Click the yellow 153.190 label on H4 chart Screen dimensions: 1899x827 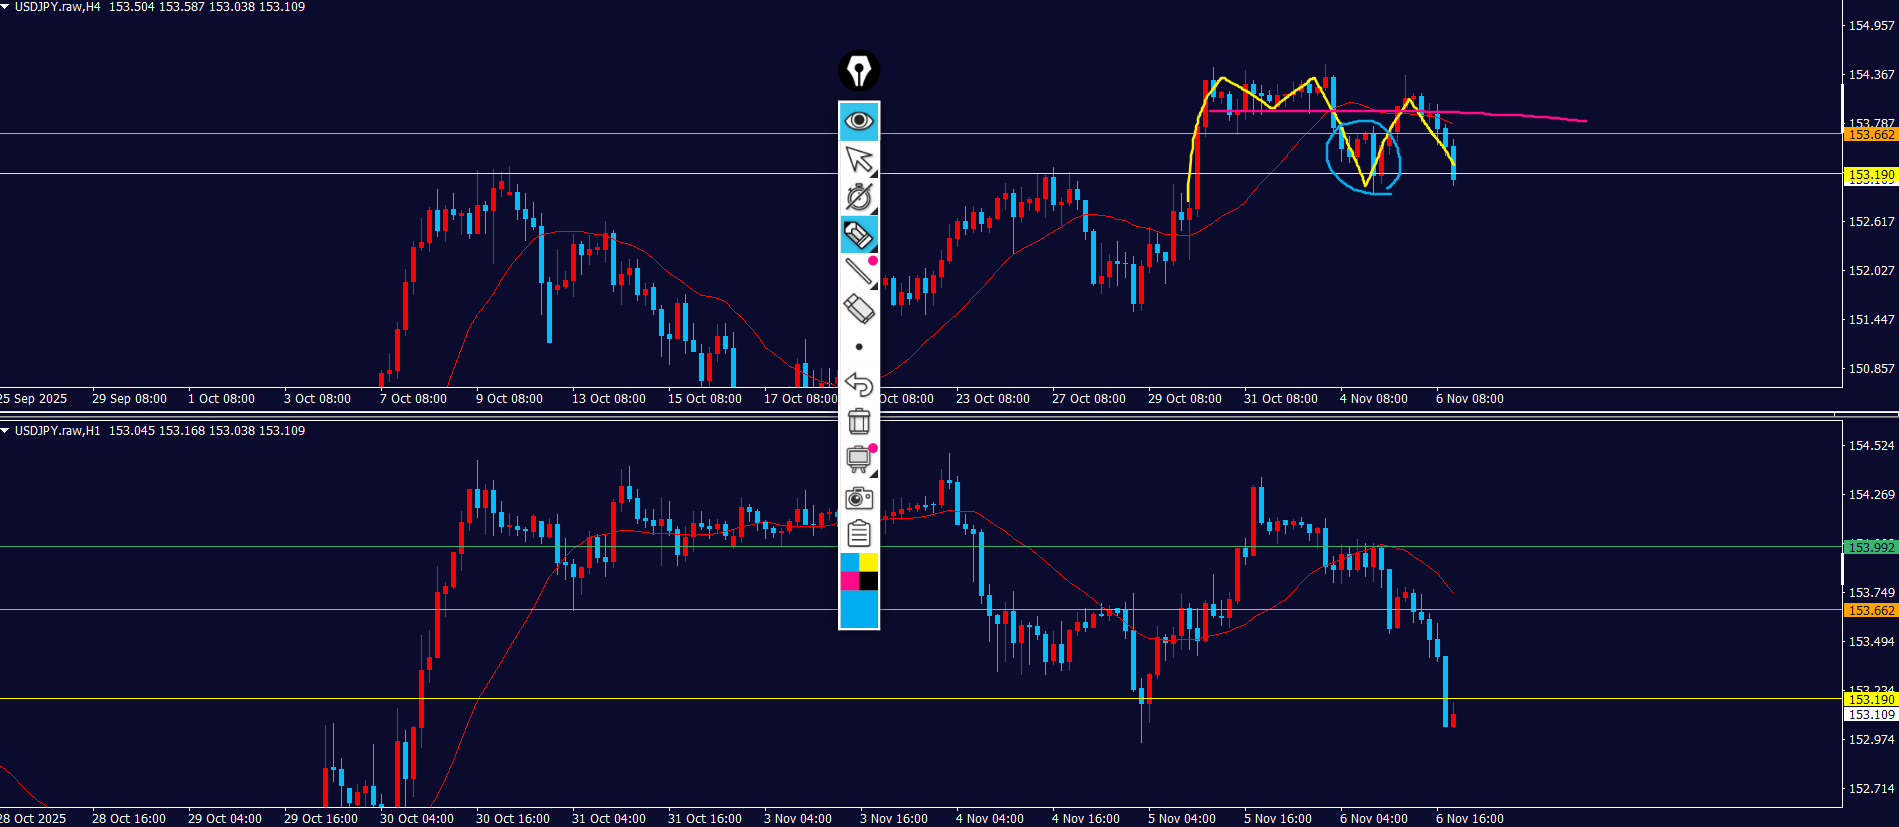(x=1870, y=175)
